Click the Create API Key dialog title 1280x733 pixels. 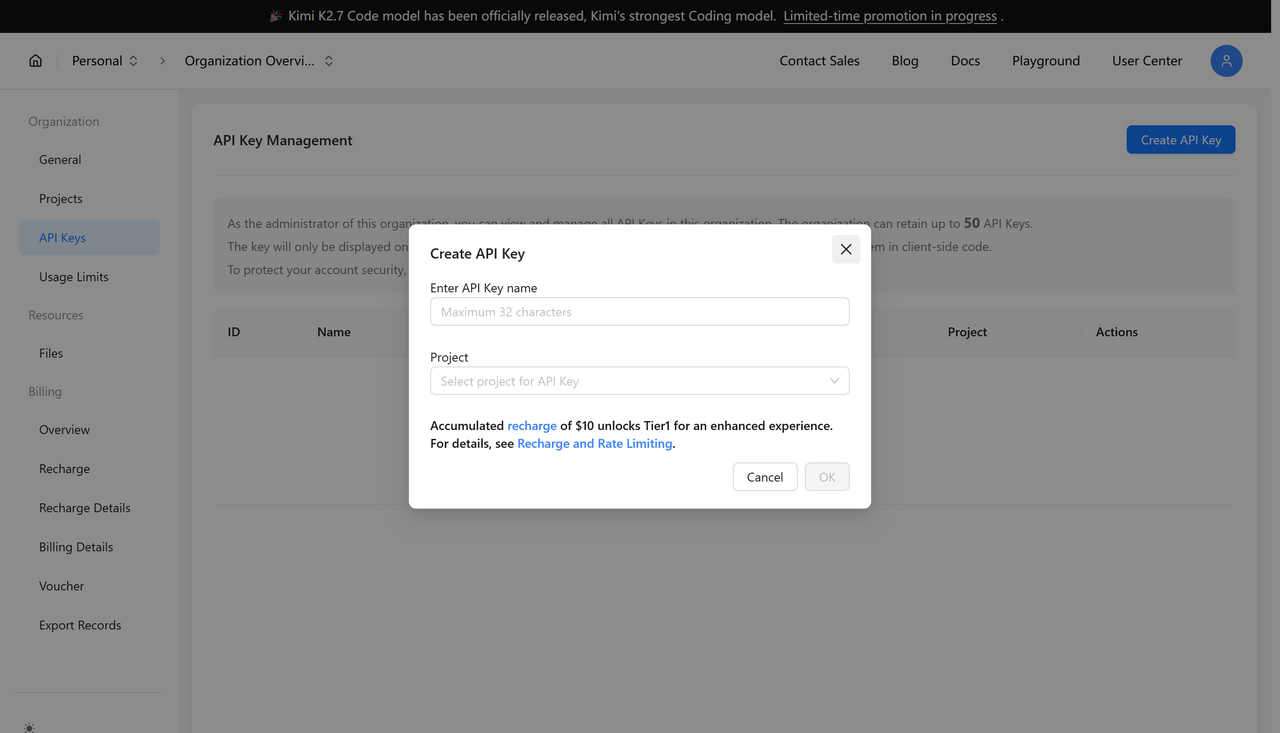point(477,253)
